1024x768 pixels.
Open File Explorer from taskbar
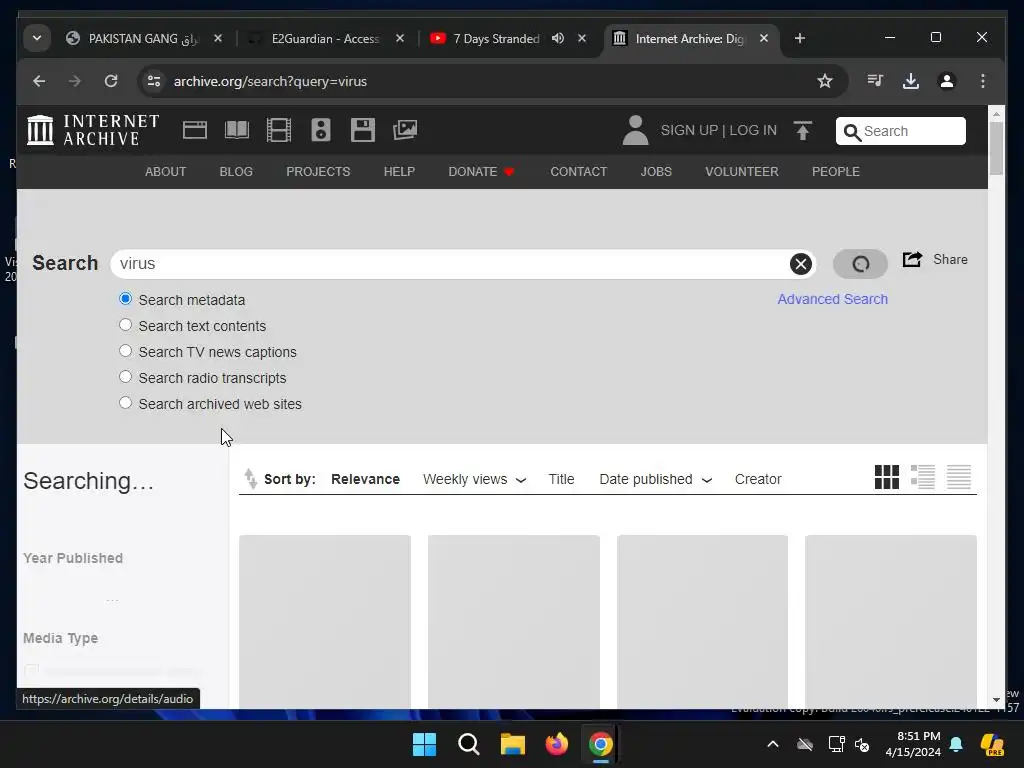(513, 744)
